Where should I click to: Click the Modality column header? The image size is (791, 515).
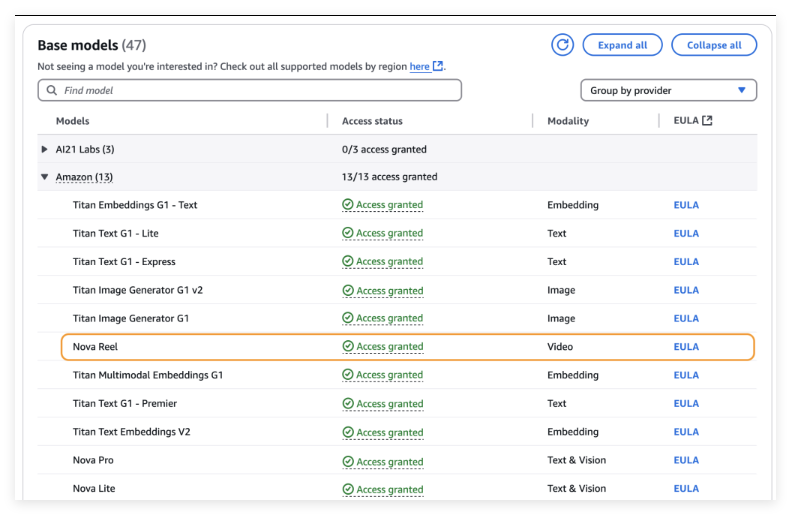pyautogui.click(x=568, y=121)
